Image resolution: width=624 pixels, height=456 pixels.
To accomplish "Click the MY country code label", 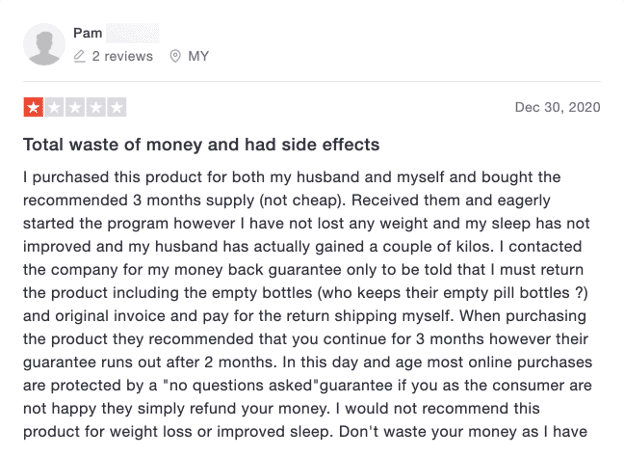I will tap(198, 57).
